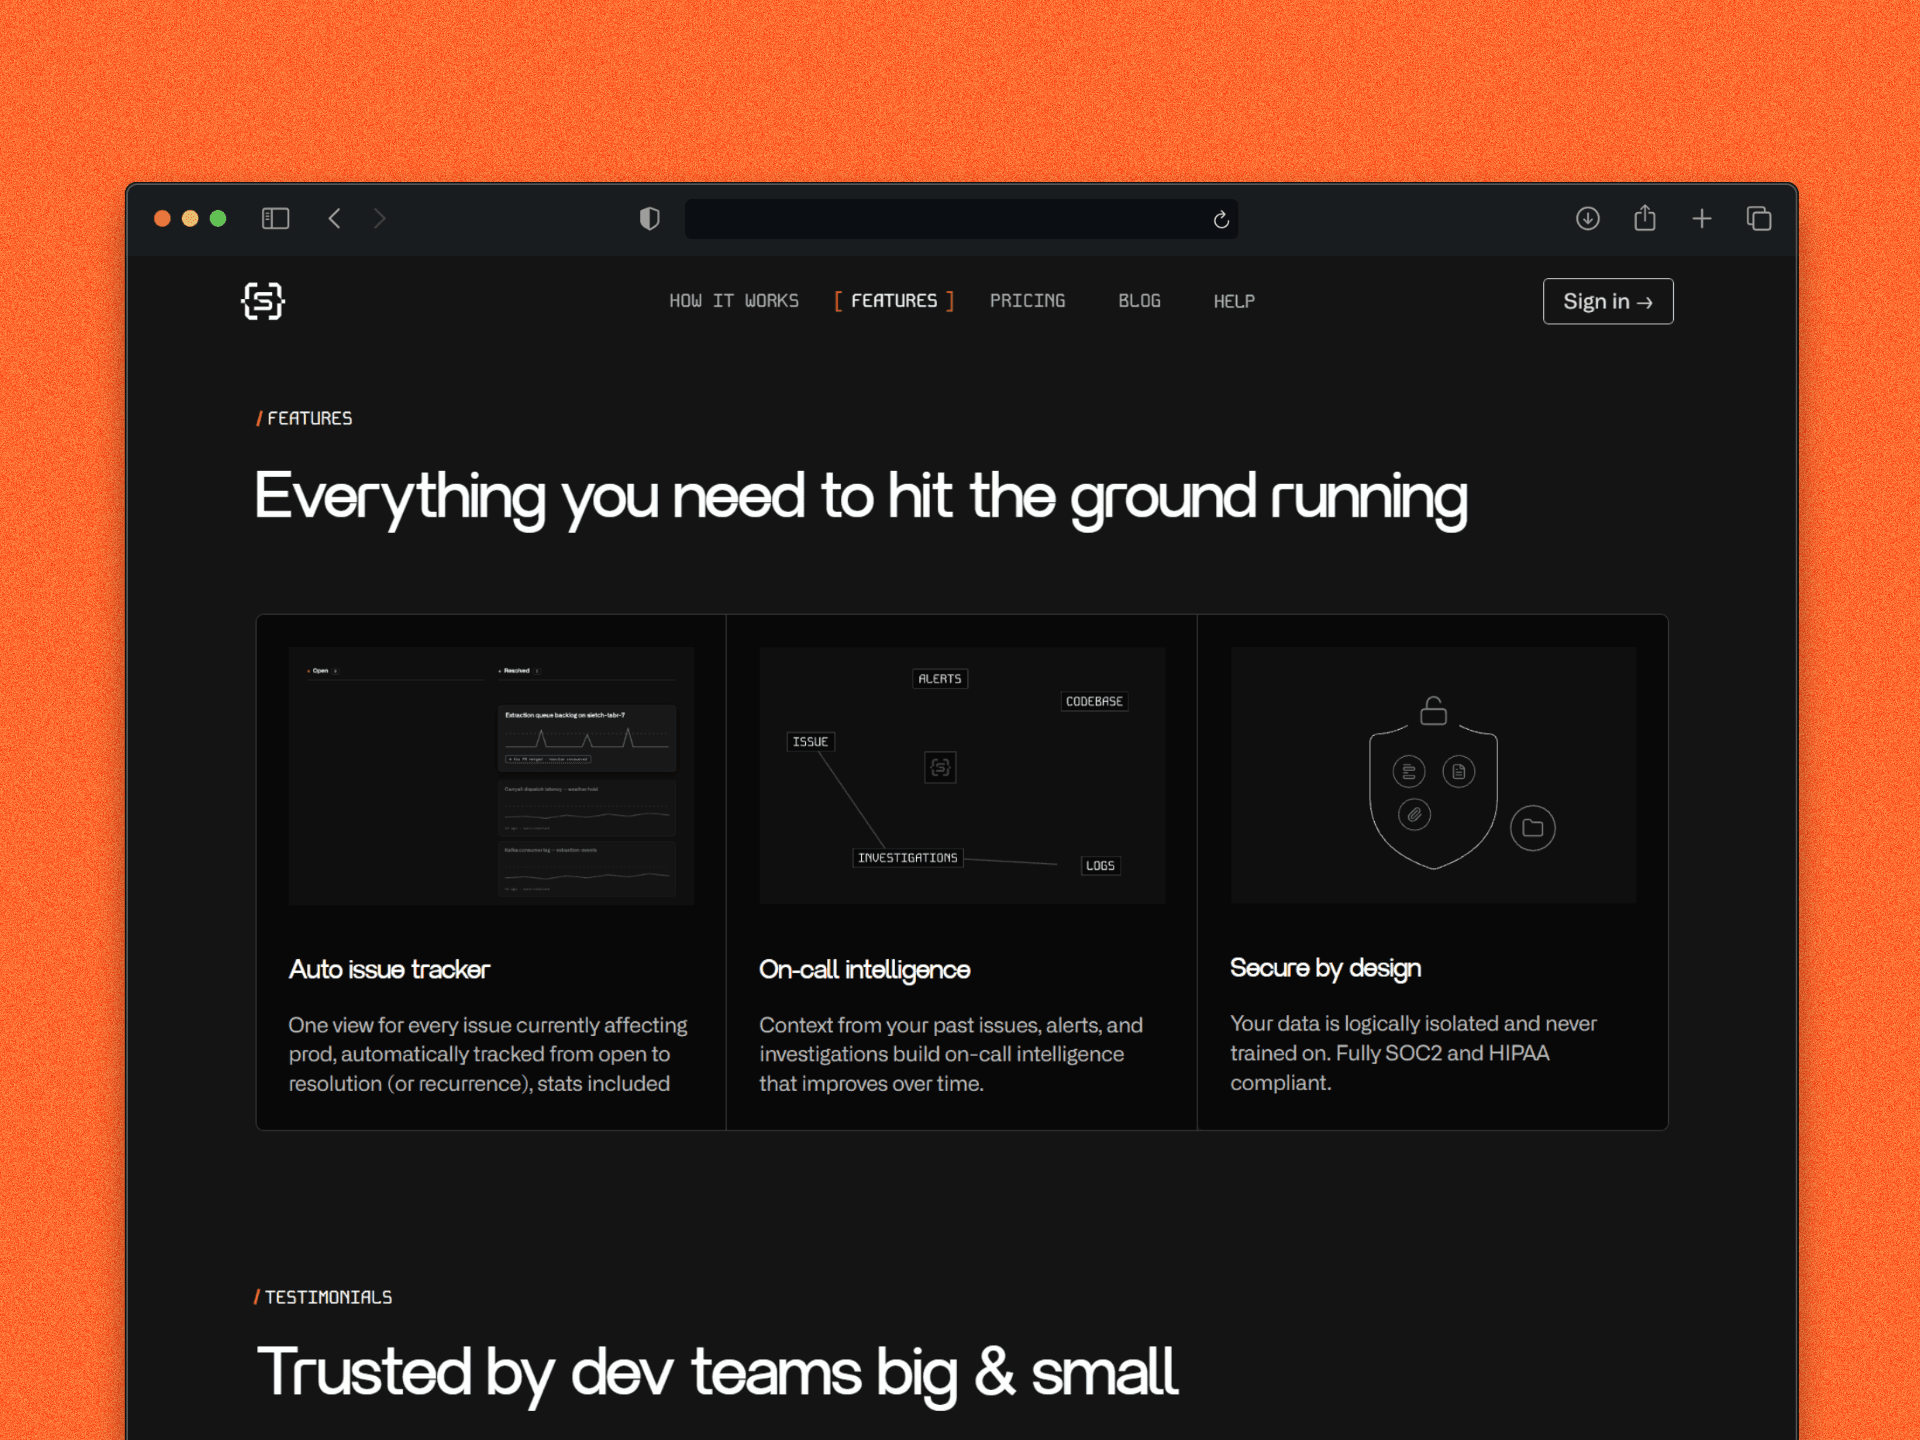1920x1440 pixels.
Task: Click the ALERTS node in diagram
Action: (940, 679)
